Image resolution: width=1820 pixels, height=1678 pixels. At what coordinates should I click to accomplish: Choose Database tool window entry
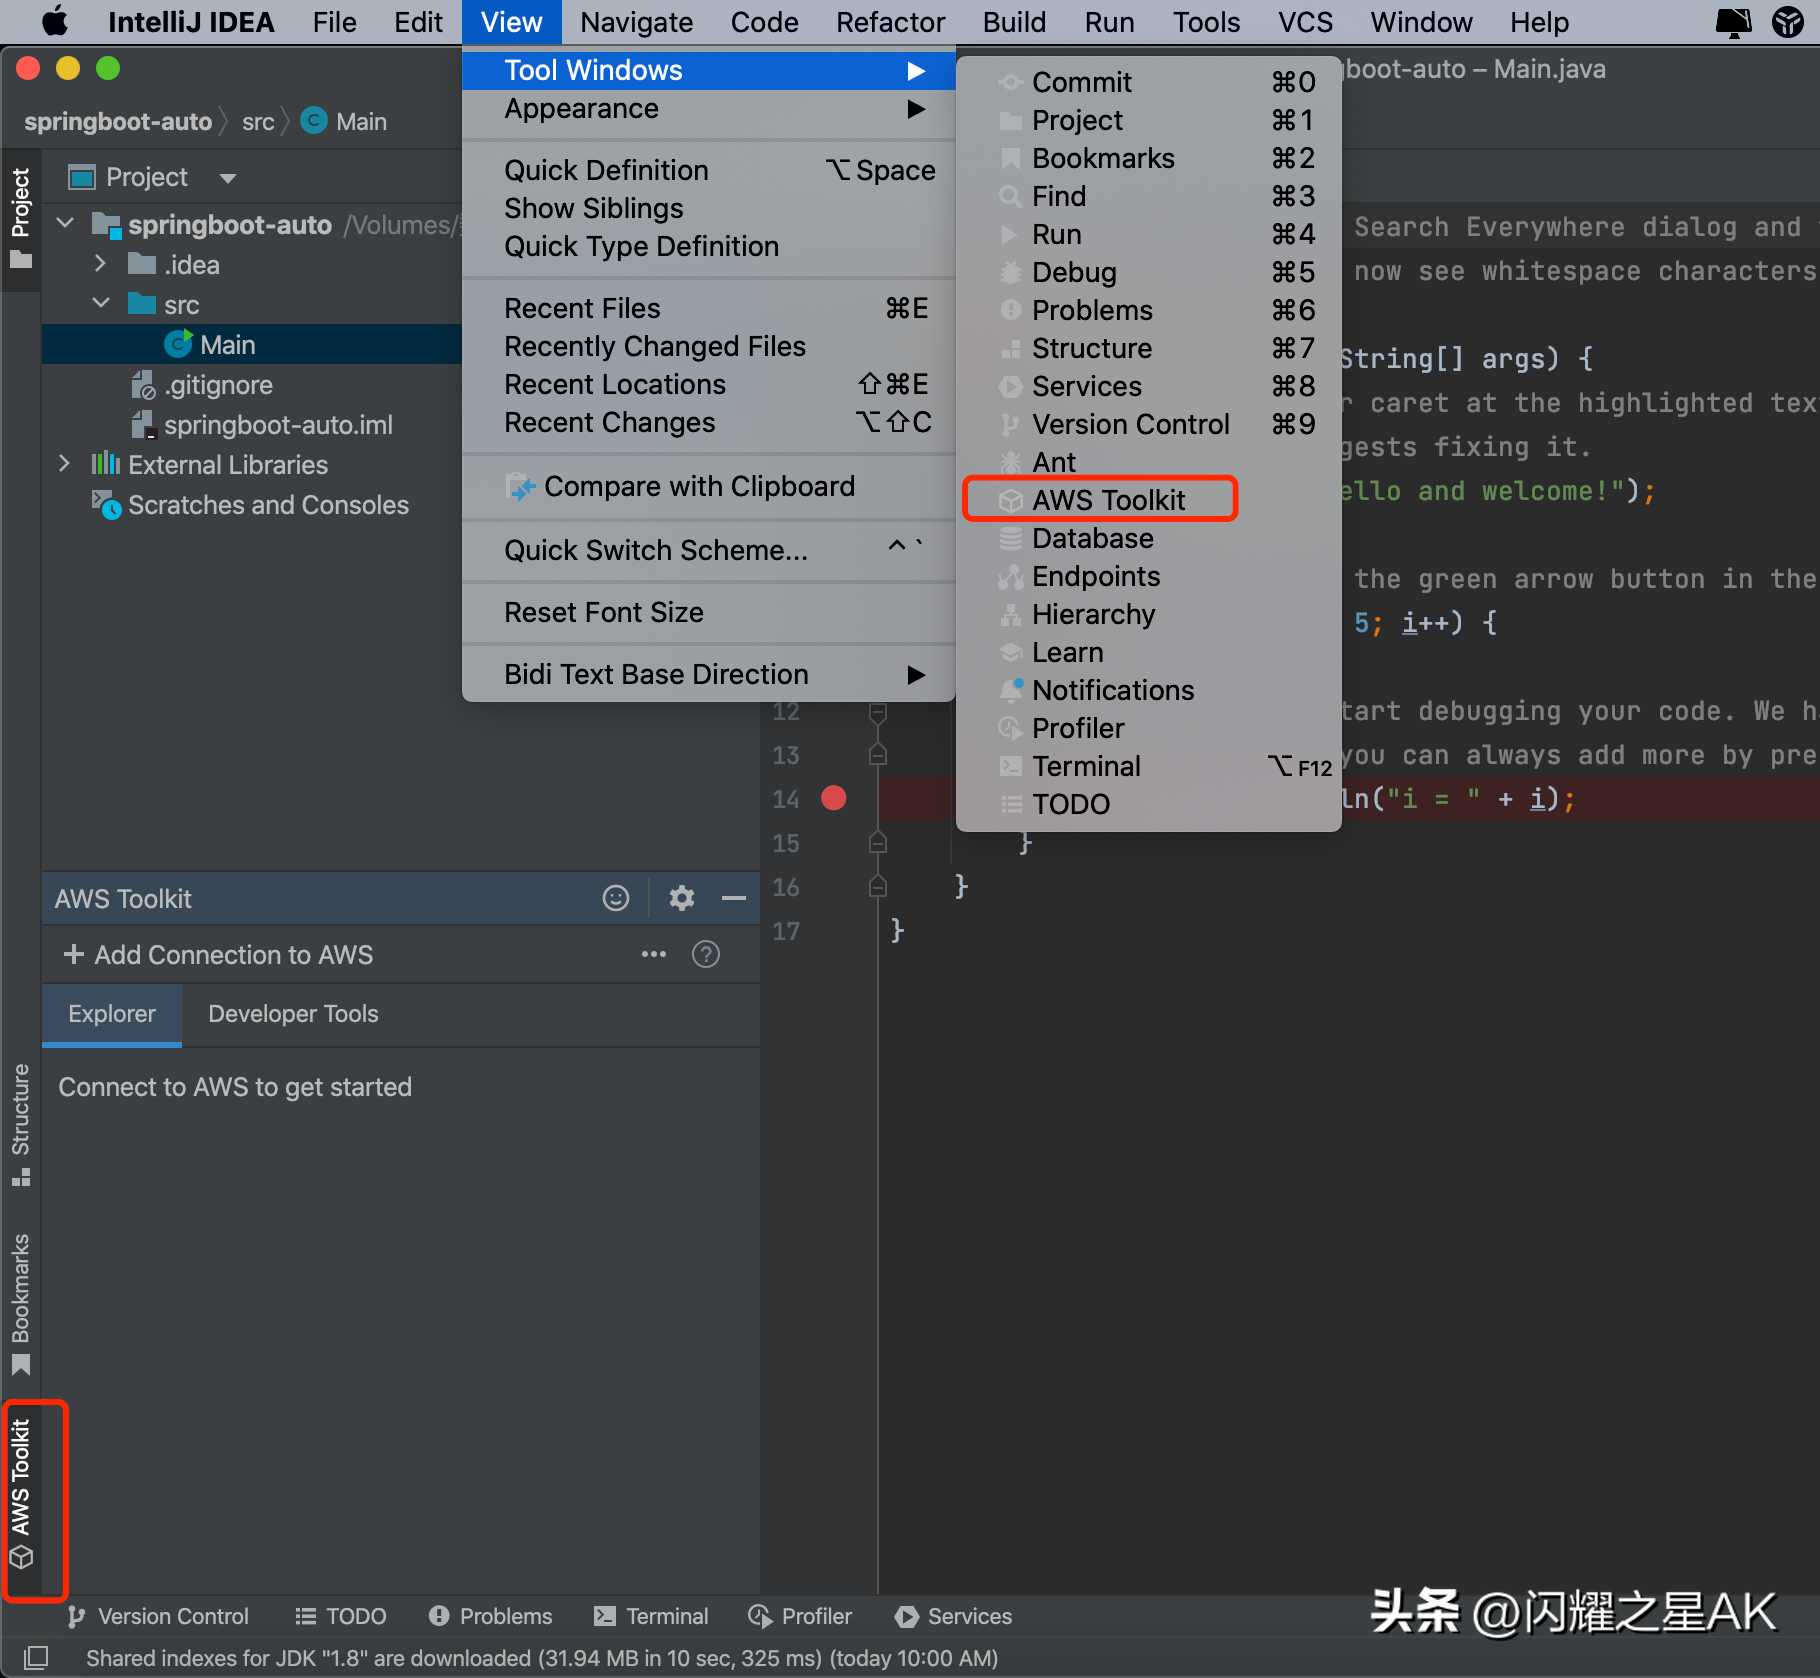[1148, 538]
